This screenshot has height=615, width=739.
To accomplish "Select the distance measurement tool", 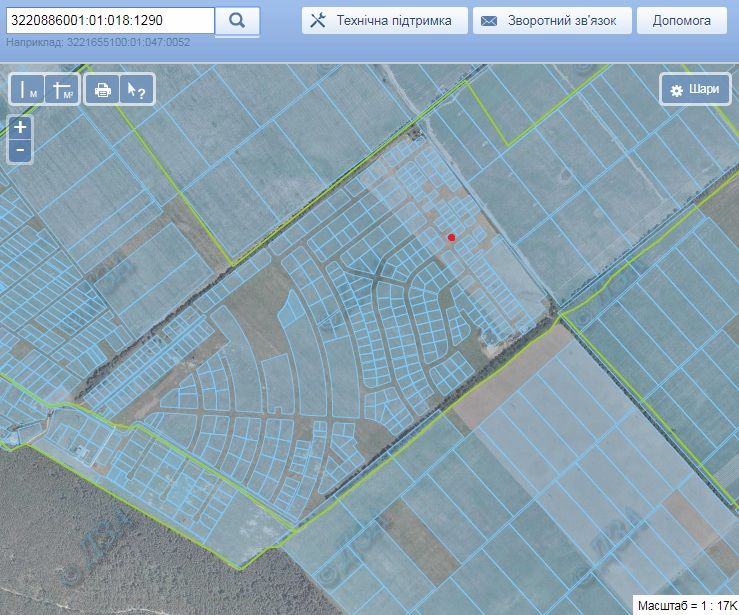I will pyautogui.click(x=27, y=89).
